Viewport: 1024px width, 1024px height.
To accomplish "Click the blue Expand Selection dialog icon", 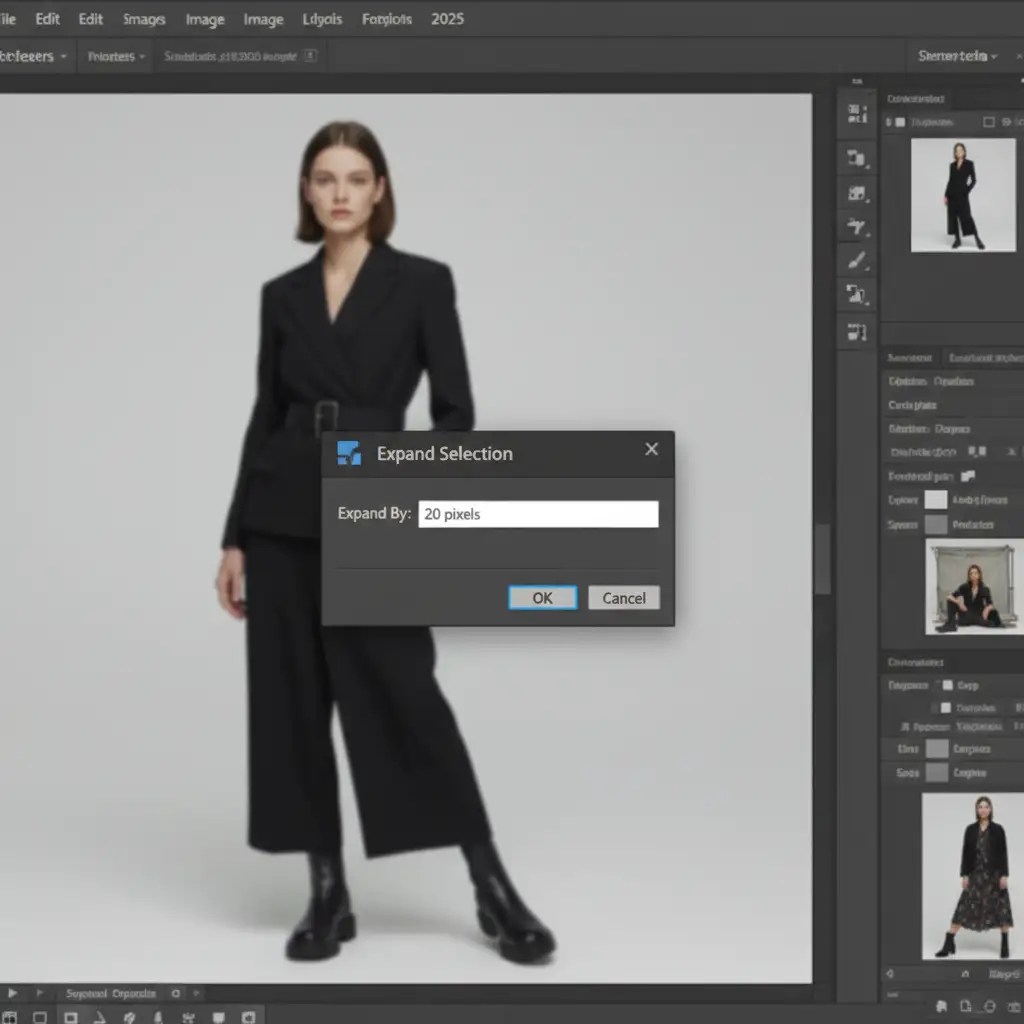I will click(349, 453).
